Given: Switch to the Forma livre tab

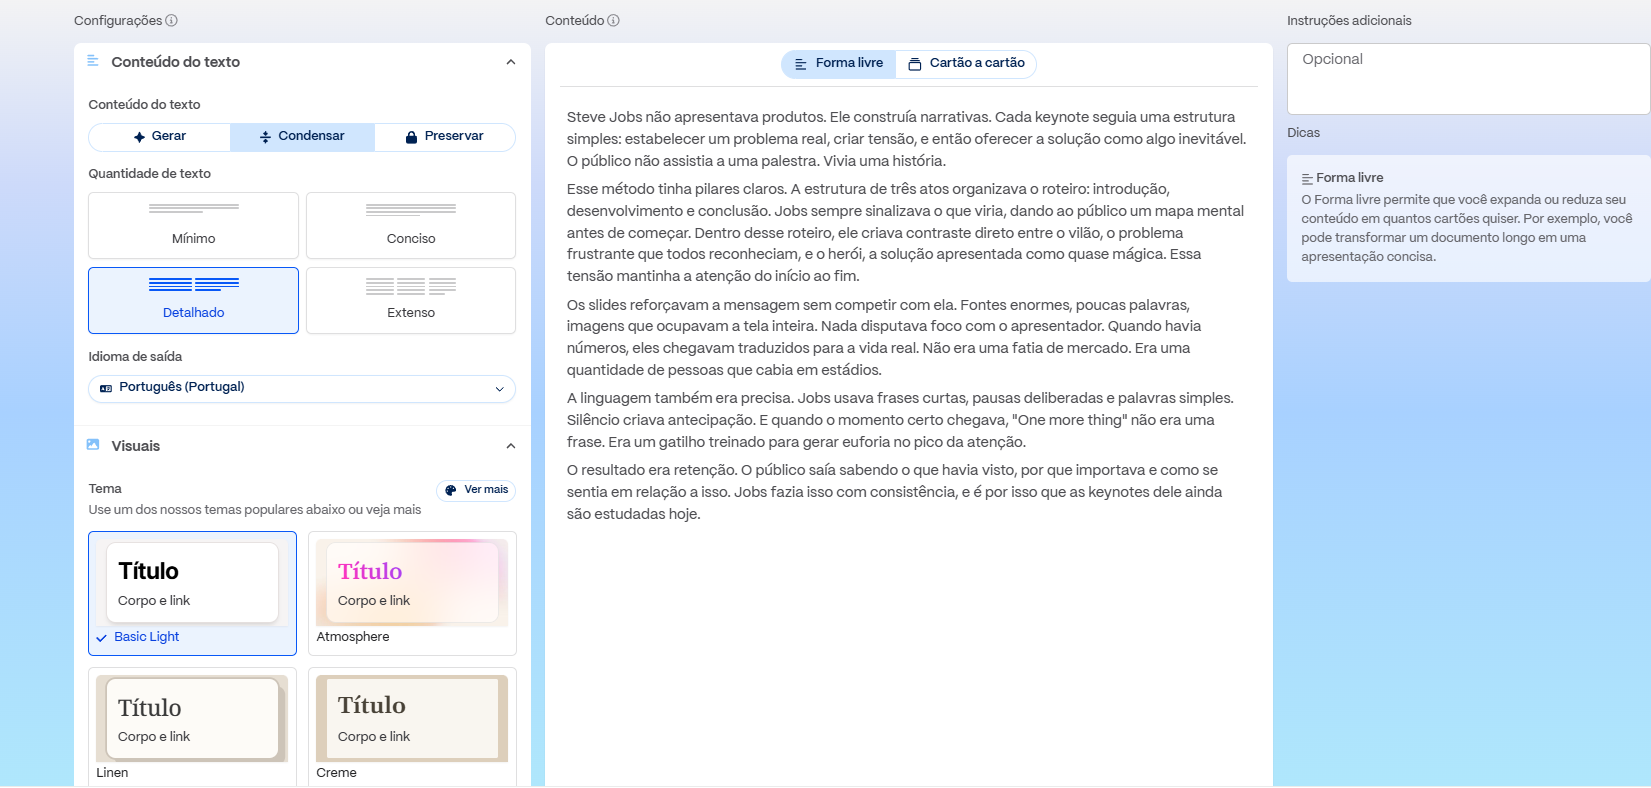Looking at the screenshot, I should tap(839, 64).
